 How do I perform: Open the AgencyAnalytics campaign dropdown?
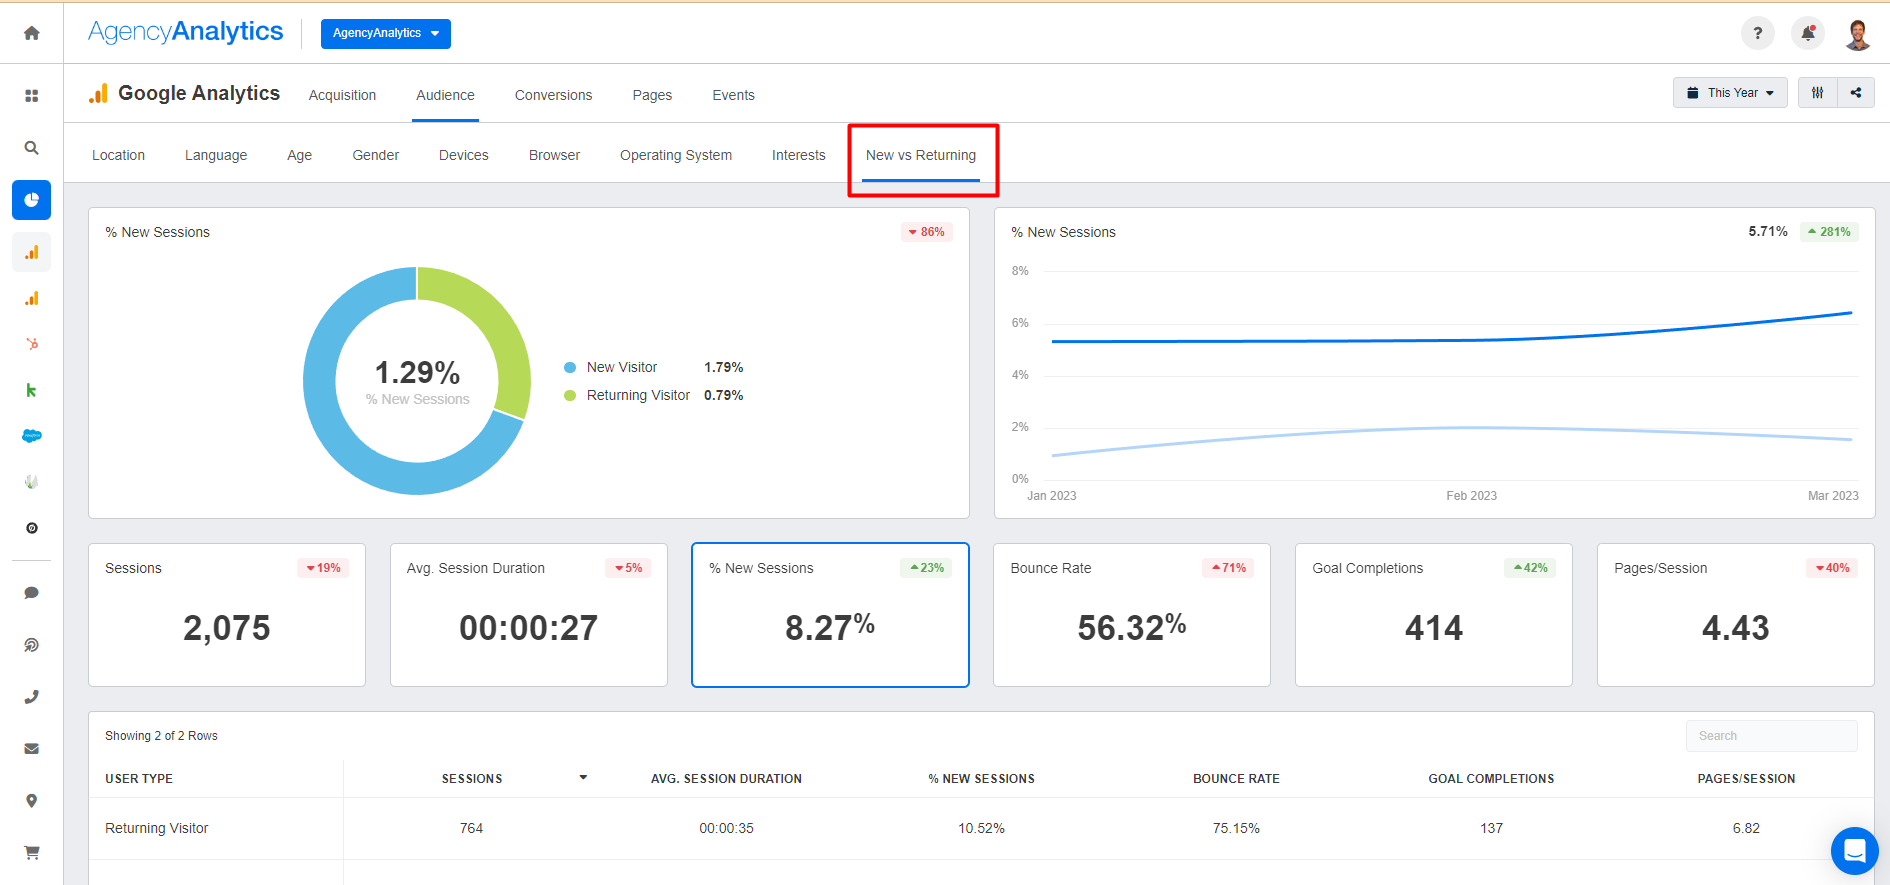pyautogui.click(x=386, y=33)
